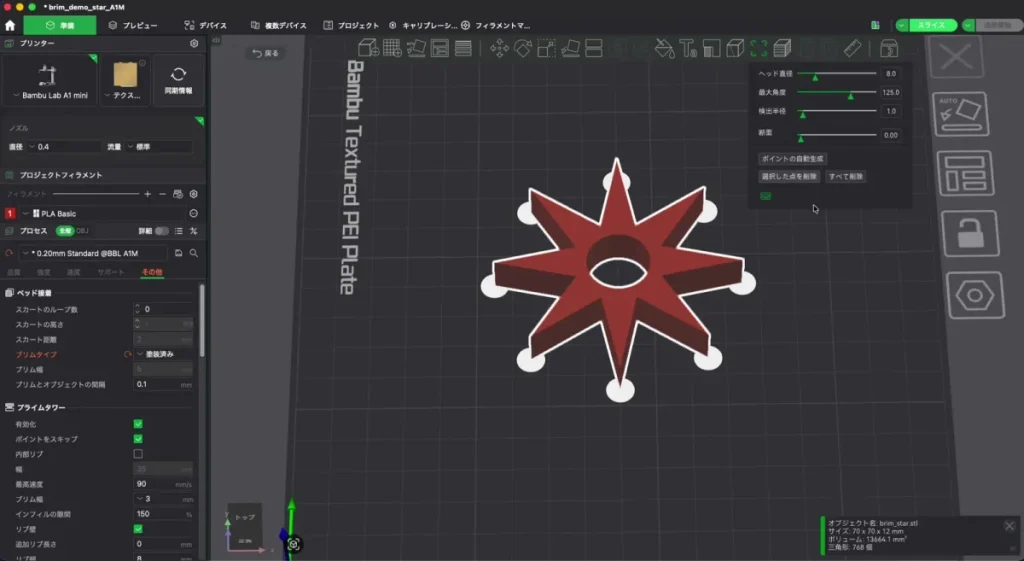1024x561 pixels.
Task: Click the lock plate icon on right
Action: point(970,233)
